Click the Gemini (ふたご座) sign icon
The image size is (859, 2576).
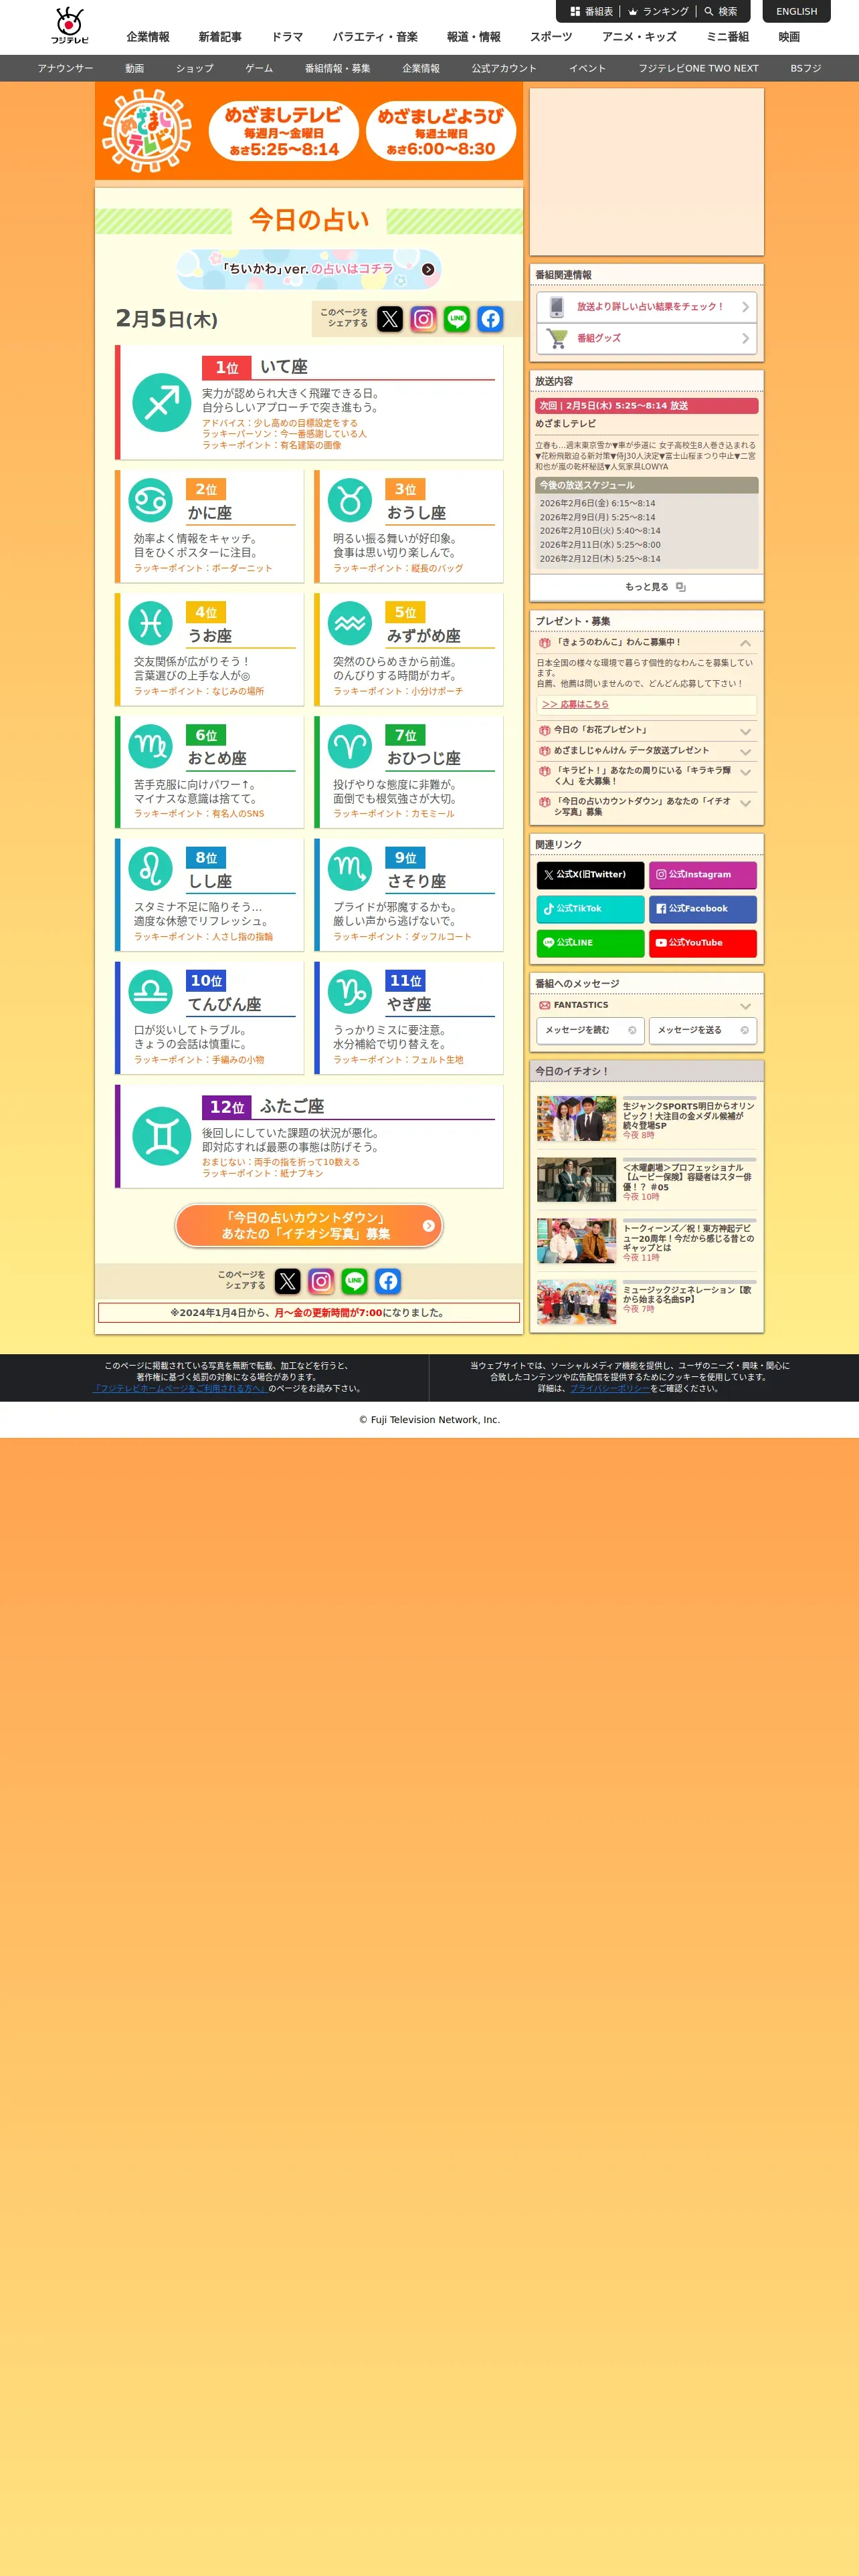pos(162,1136)
